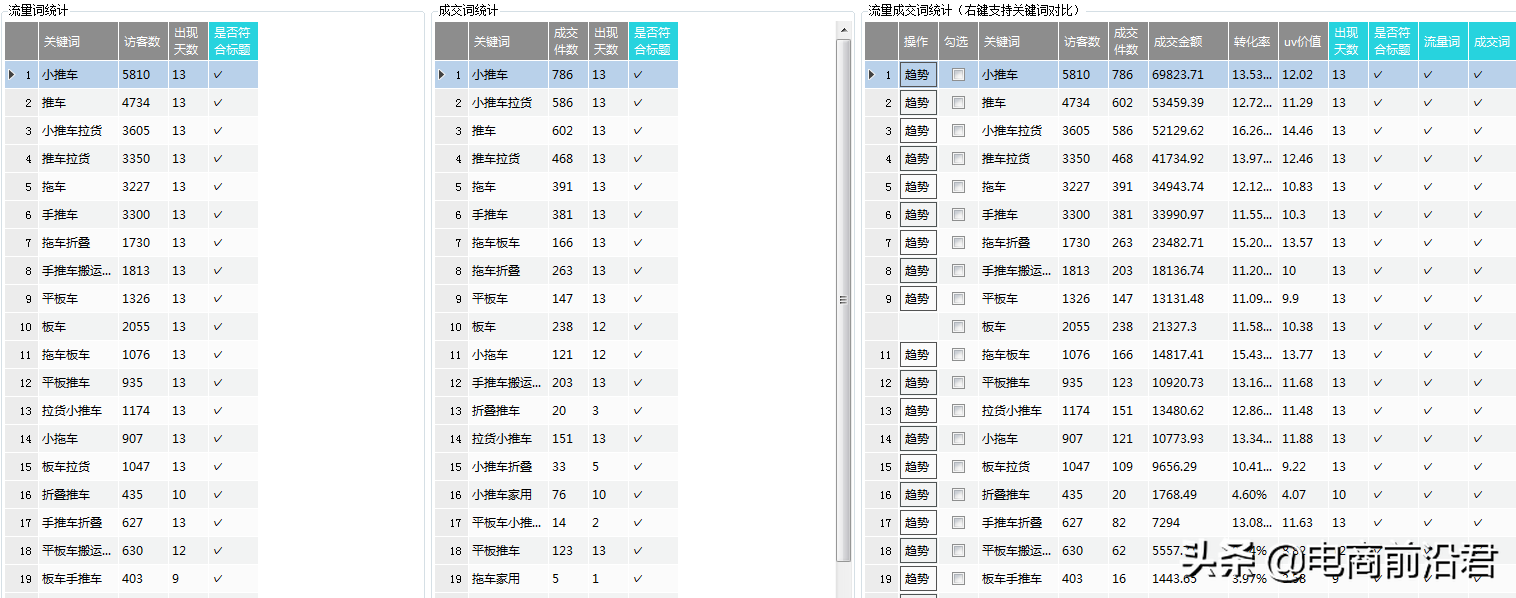Sort right table by 成交金额 header
Viewport: 1516px width, 598px height.
tap(1188, 42)
